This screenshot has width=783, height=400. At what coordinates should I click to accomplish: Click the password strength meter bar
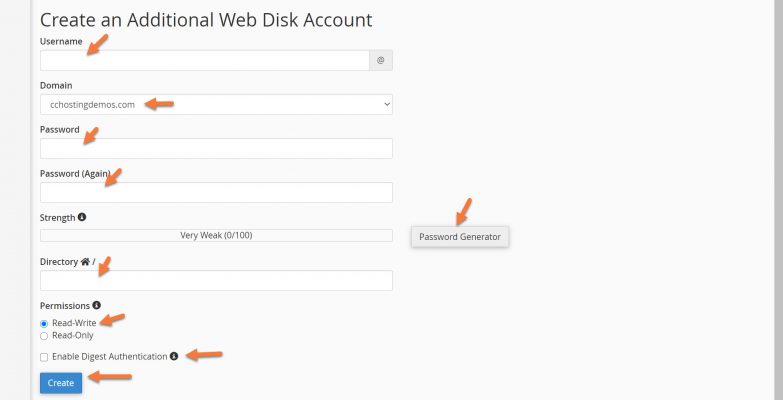[x=216, y=236]
